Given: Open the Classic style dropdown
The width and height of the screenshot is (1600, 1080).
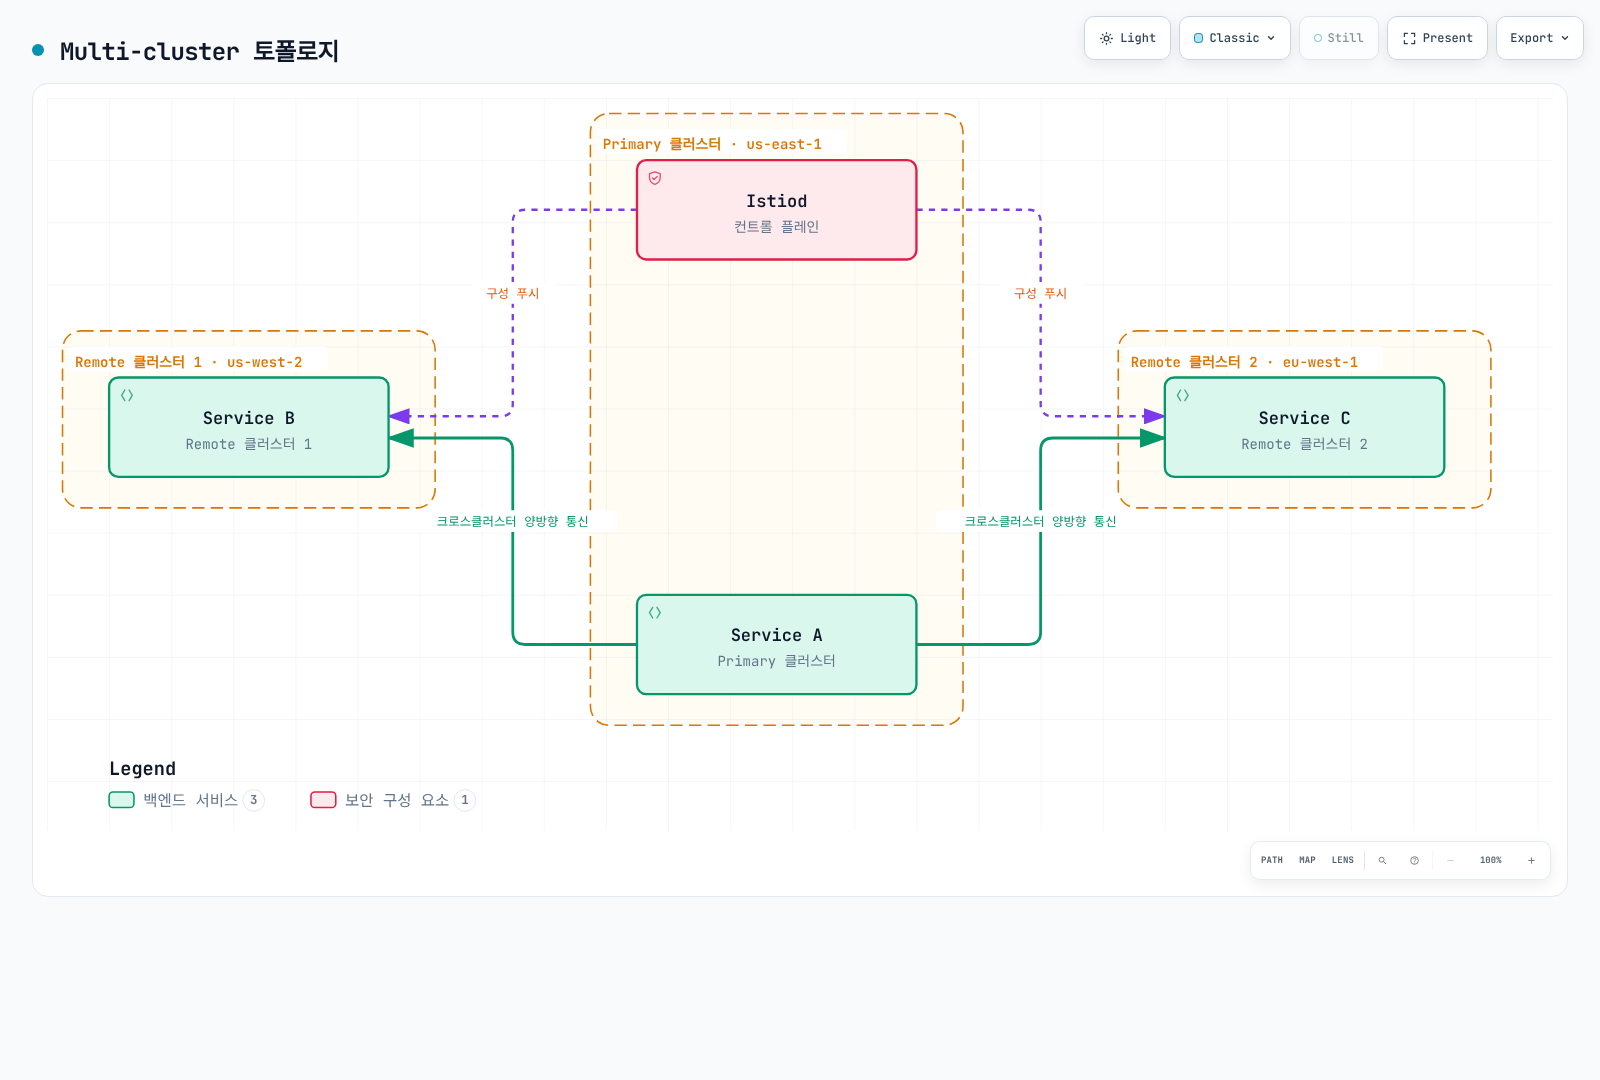Looking at the screenshot, I should [x=1235, y=38].
